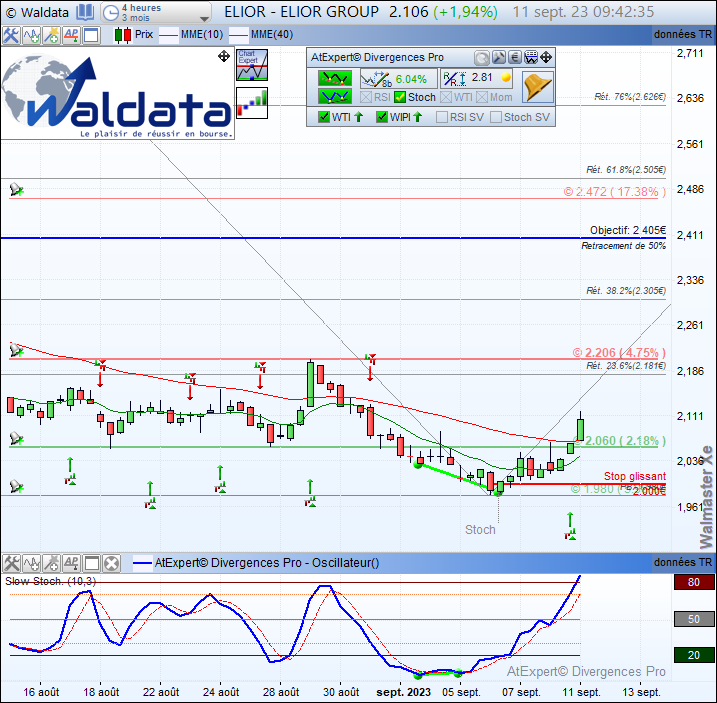The image size is (717, 703).
Task: Click the add indicator icon in the price toolbar
Action: click(x=32, y=35)
